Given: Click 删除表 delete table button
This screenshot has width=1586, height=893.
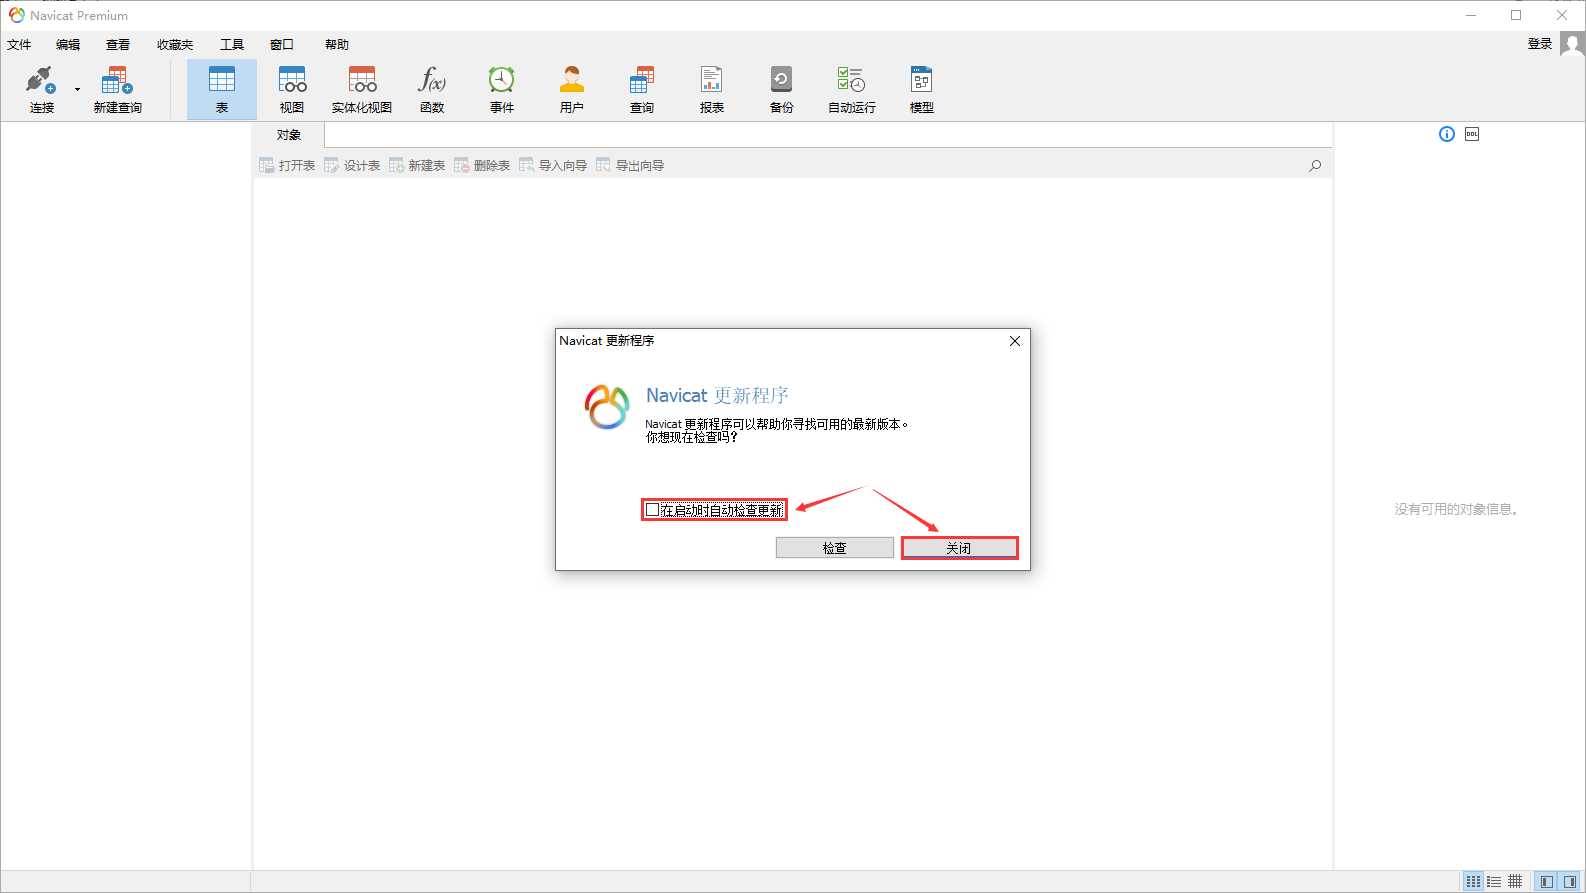Looking at the screenshot, I should coord(482,165).
